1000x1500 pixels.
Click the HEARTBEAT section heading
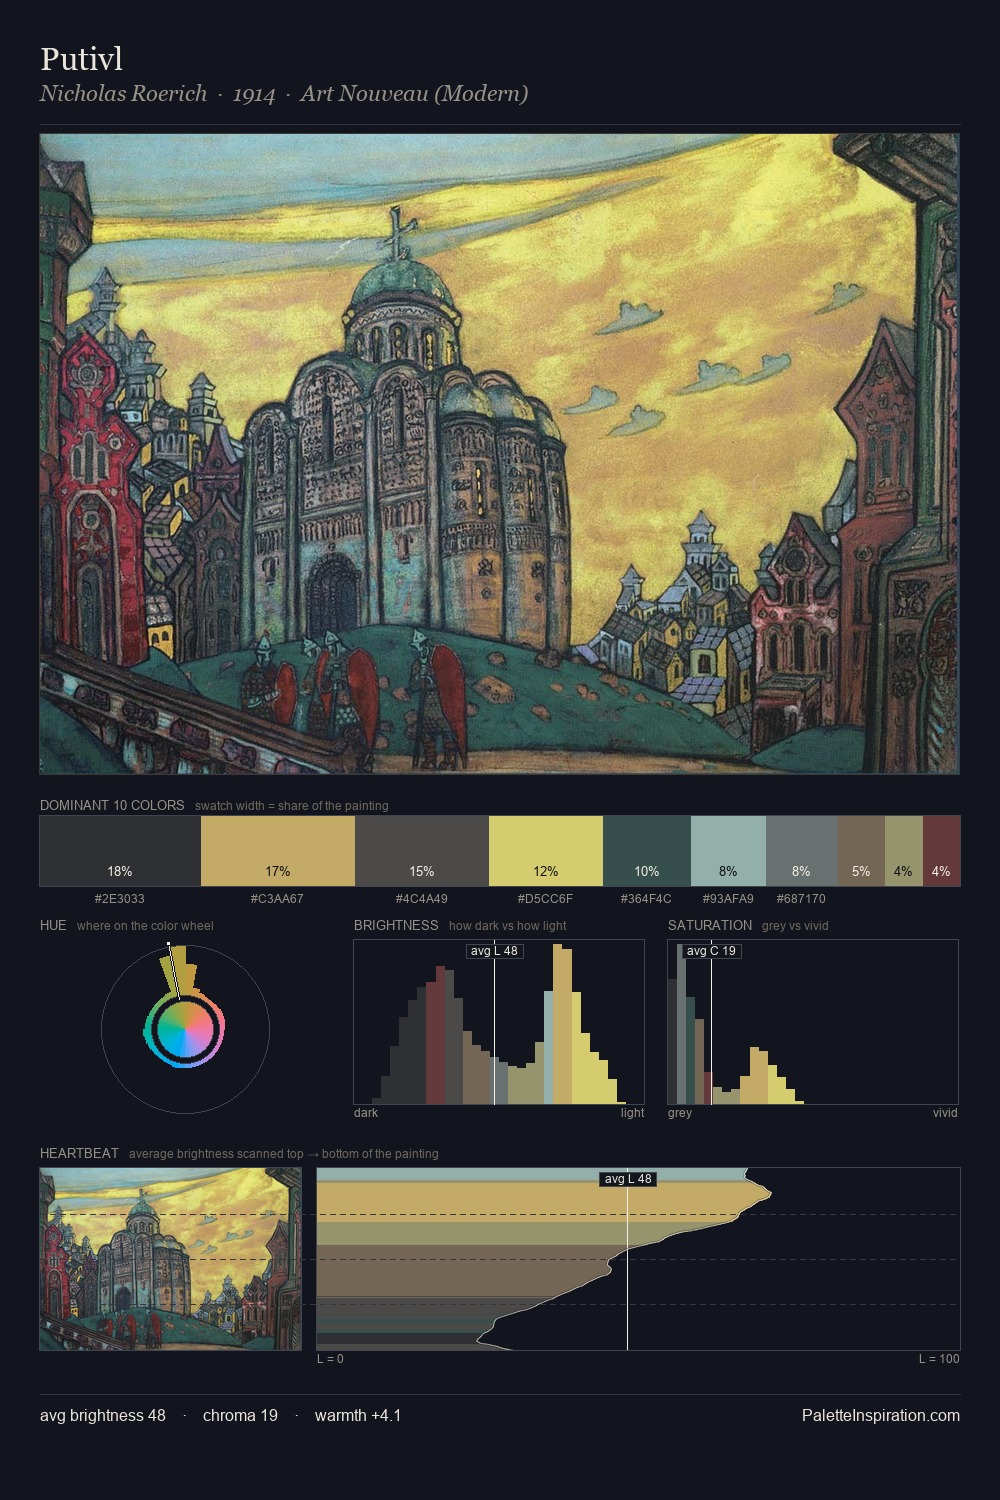click(79, 1153)
